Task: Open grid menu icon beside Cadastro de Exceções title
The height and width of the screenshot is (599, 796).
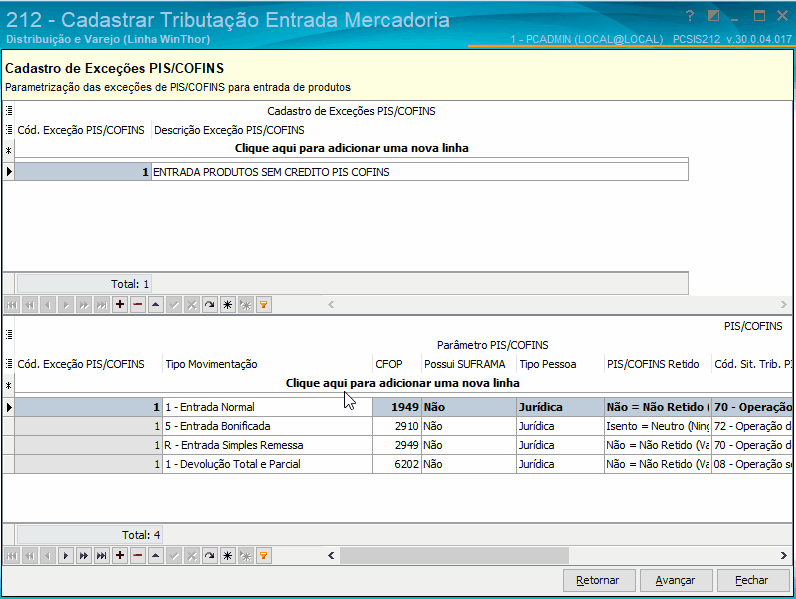Action: 9,110
